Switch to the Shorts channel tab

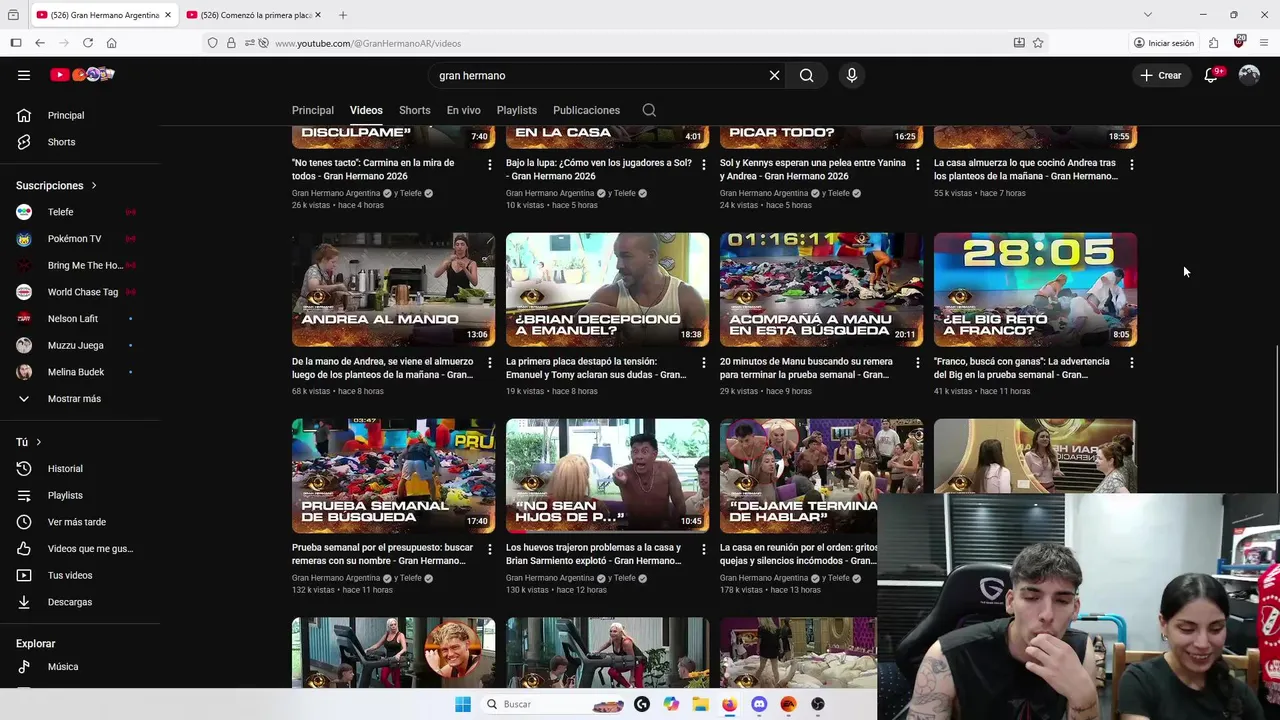pos(415,110)
